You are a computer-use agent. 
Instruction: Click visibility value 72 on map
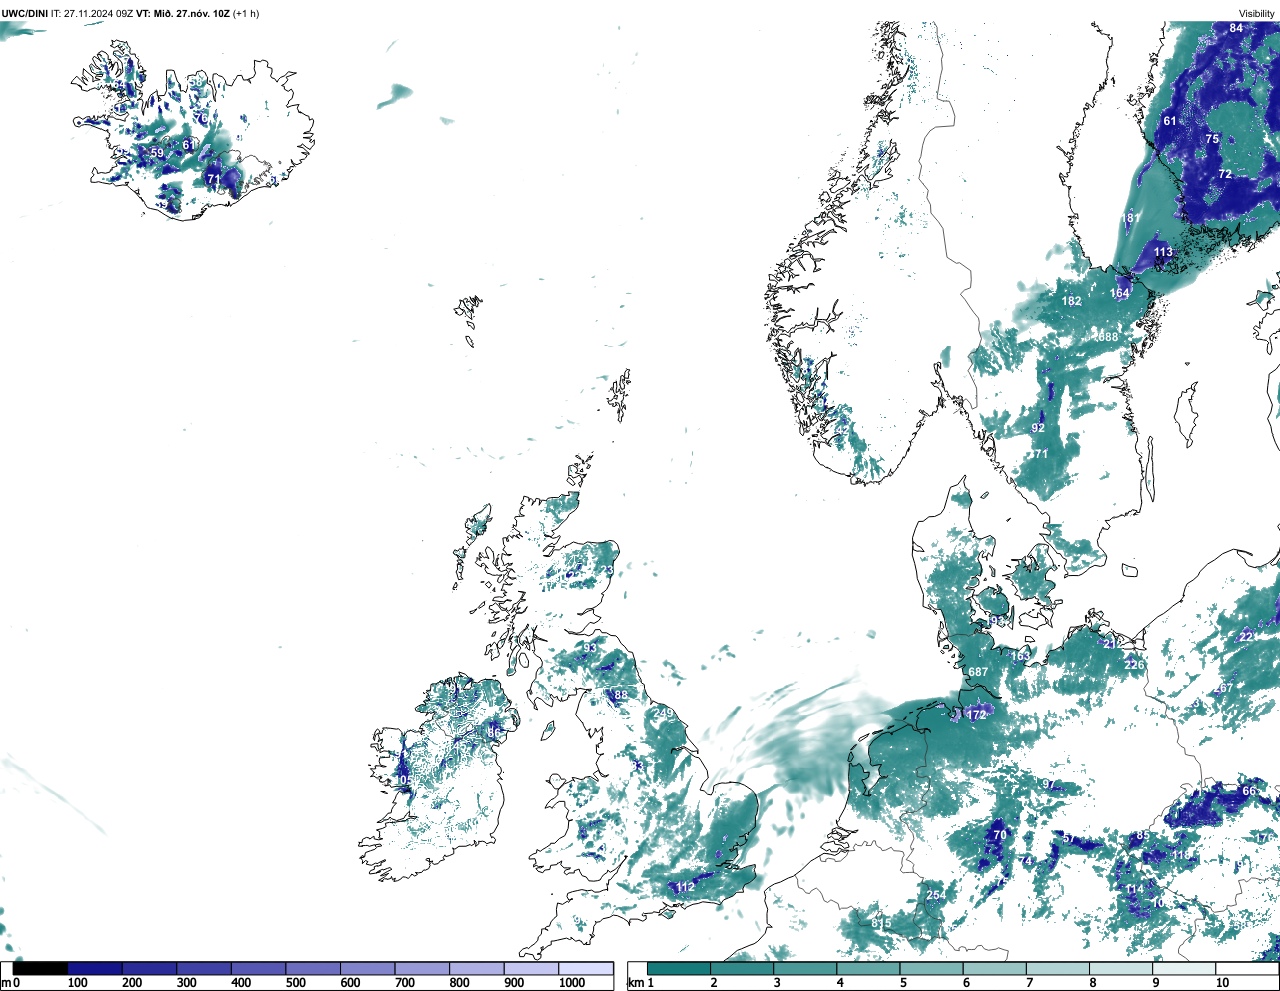coord(1225,174)
